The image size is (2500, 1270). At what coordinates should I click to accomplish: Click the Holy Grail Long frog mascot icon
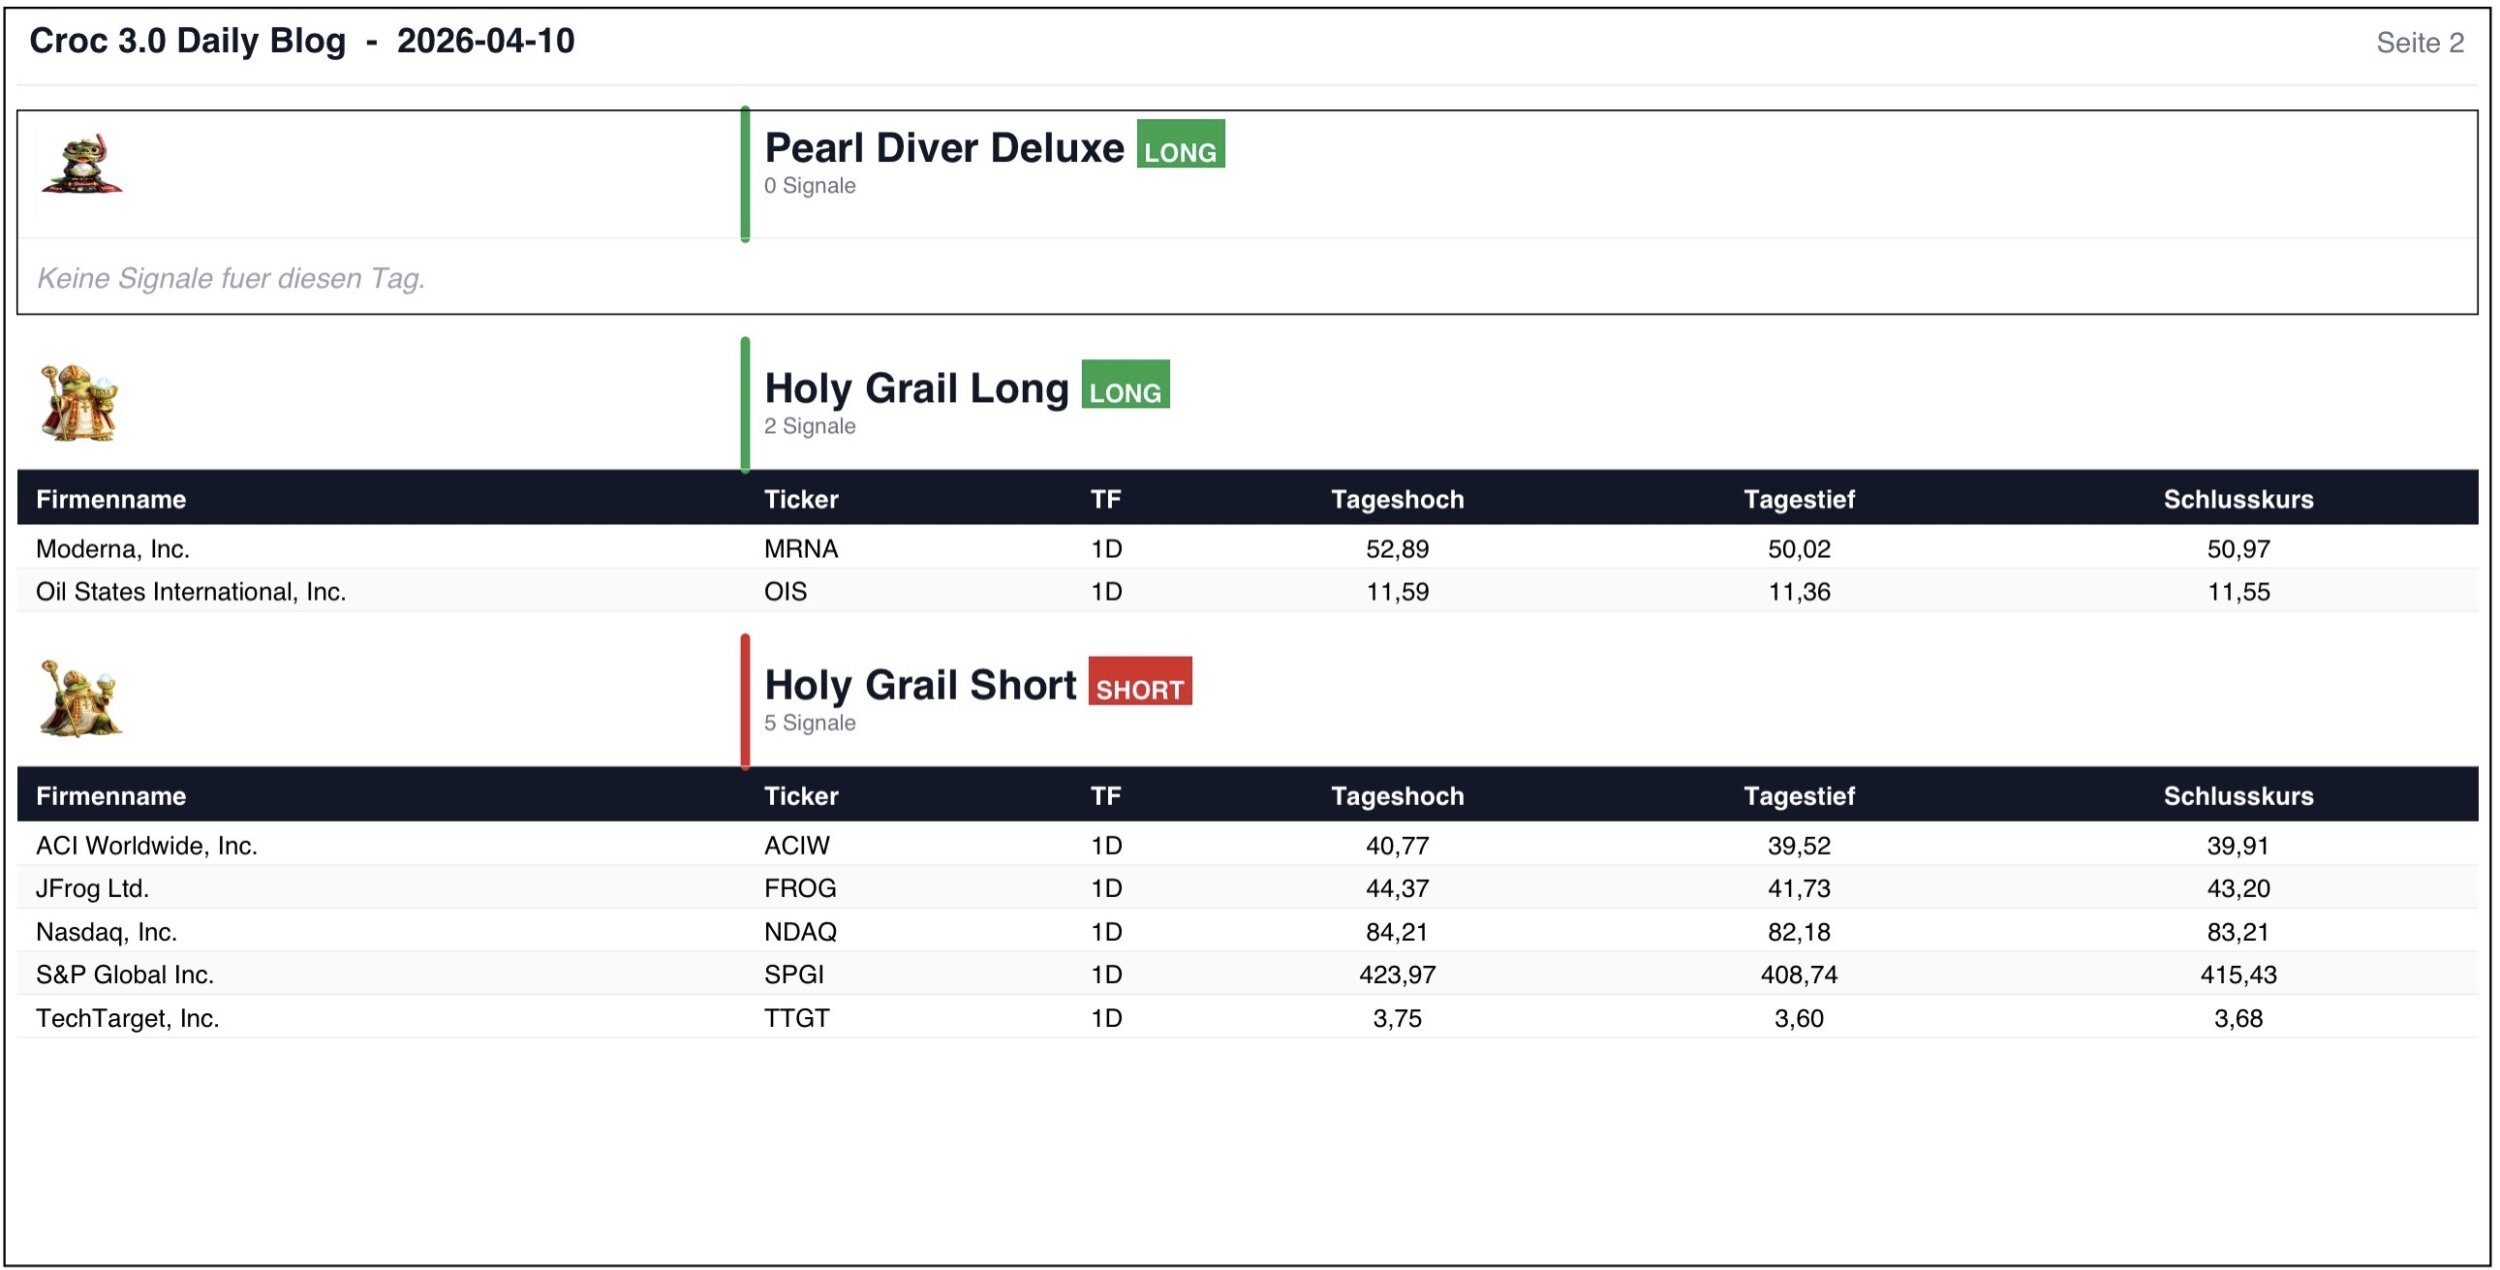[x=79, y=403]
